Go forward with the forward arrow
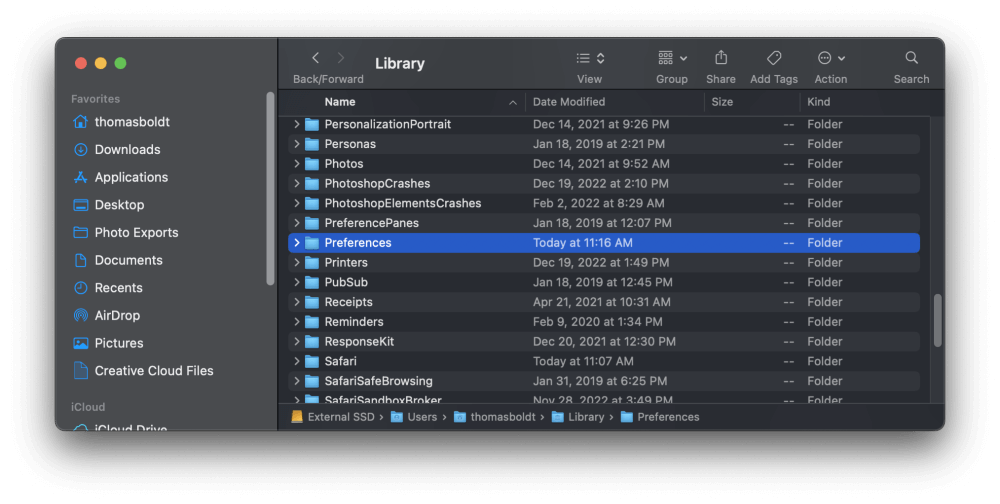 pyautogui.click(x=341, y=58)
